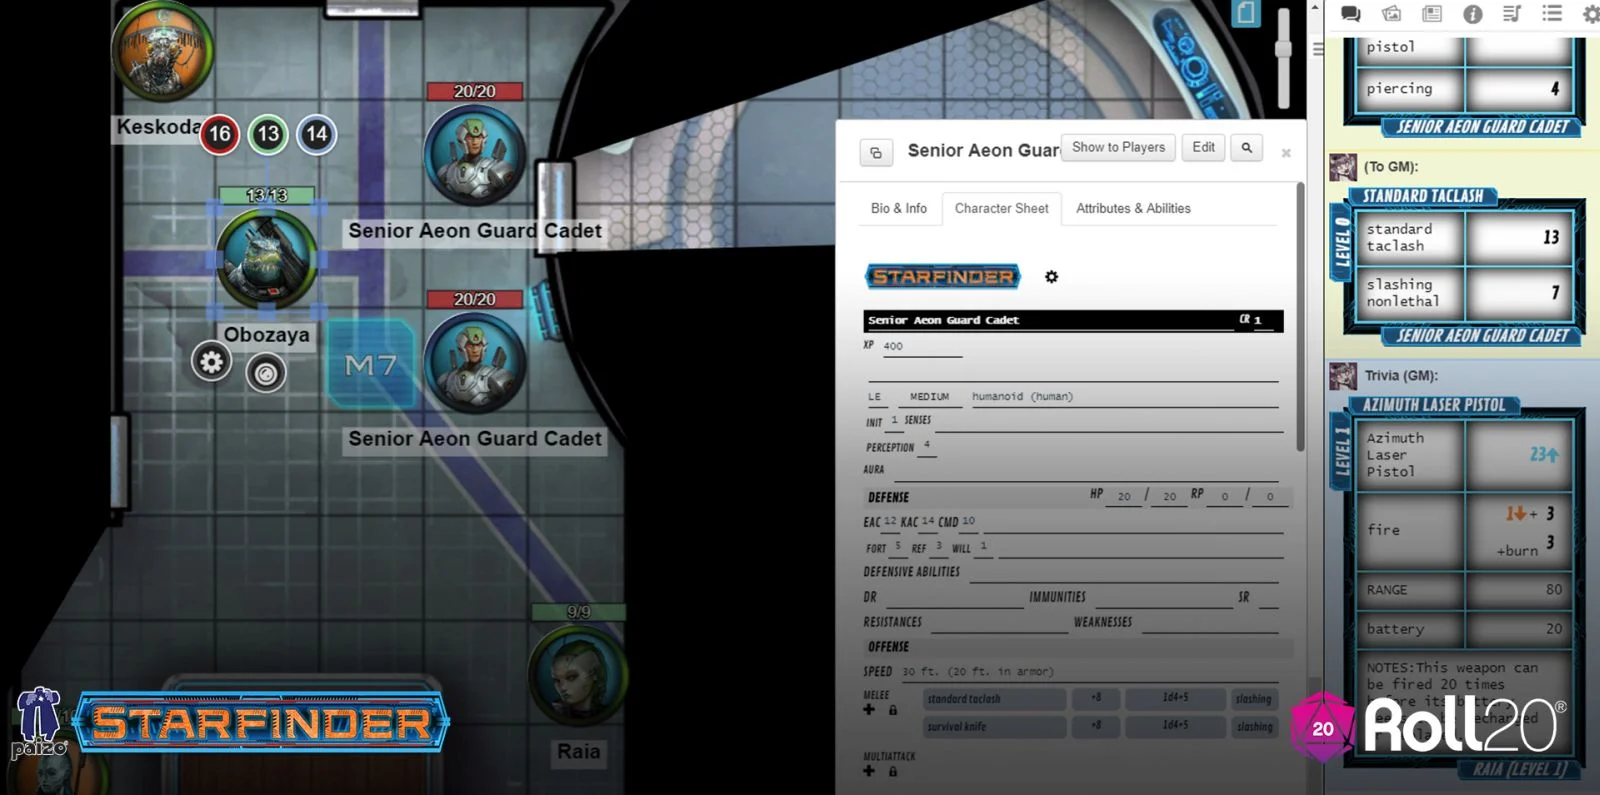
Task: Click the EAC 12 value
Action: [x=890, y=521]
